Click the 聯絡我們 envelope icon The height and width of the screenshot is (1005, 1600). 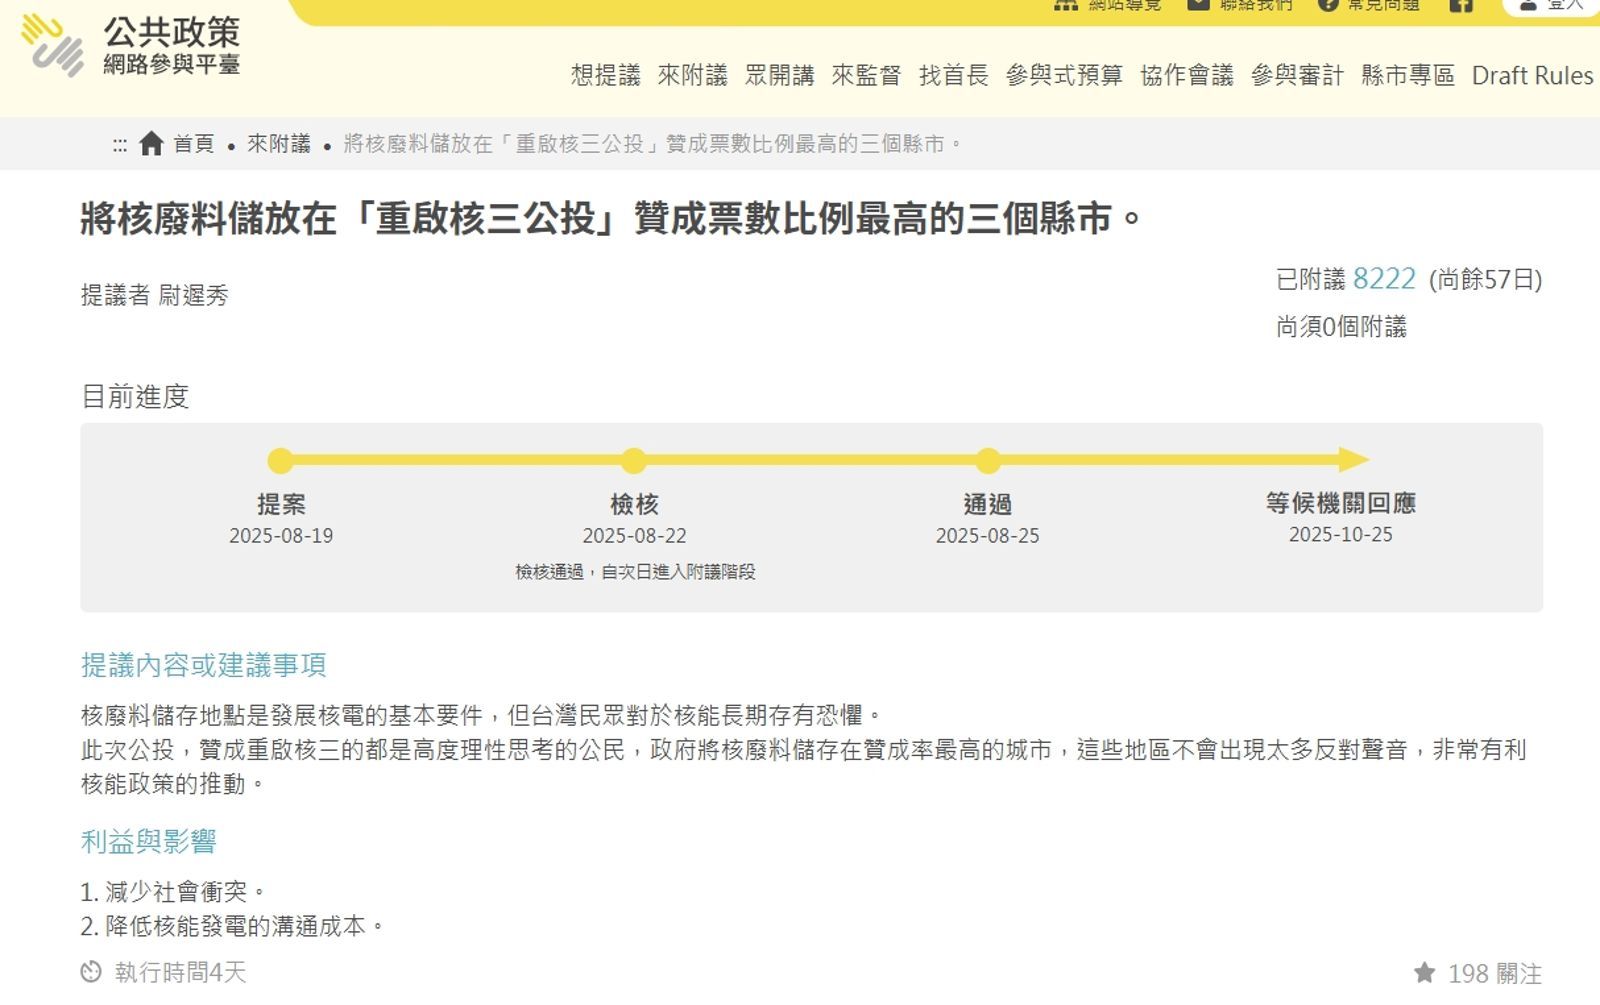click(1196, 5)
